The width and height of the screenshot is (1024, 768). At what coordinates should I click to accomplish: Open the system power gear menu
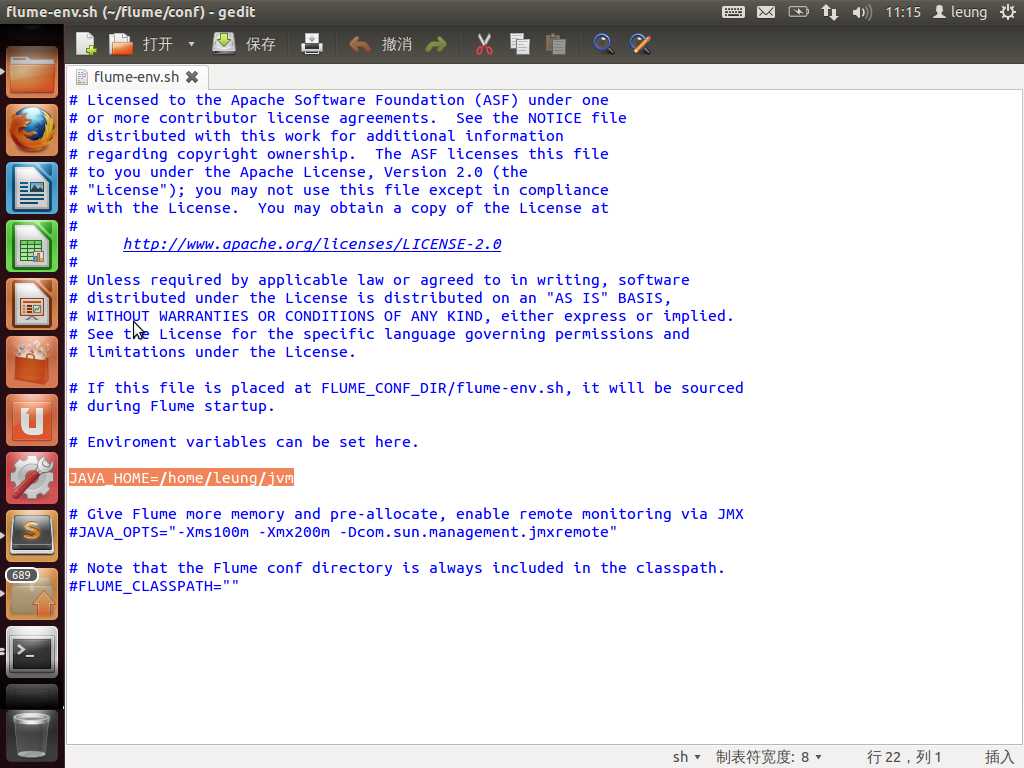pyautogui.click(x=1008, y=12)
